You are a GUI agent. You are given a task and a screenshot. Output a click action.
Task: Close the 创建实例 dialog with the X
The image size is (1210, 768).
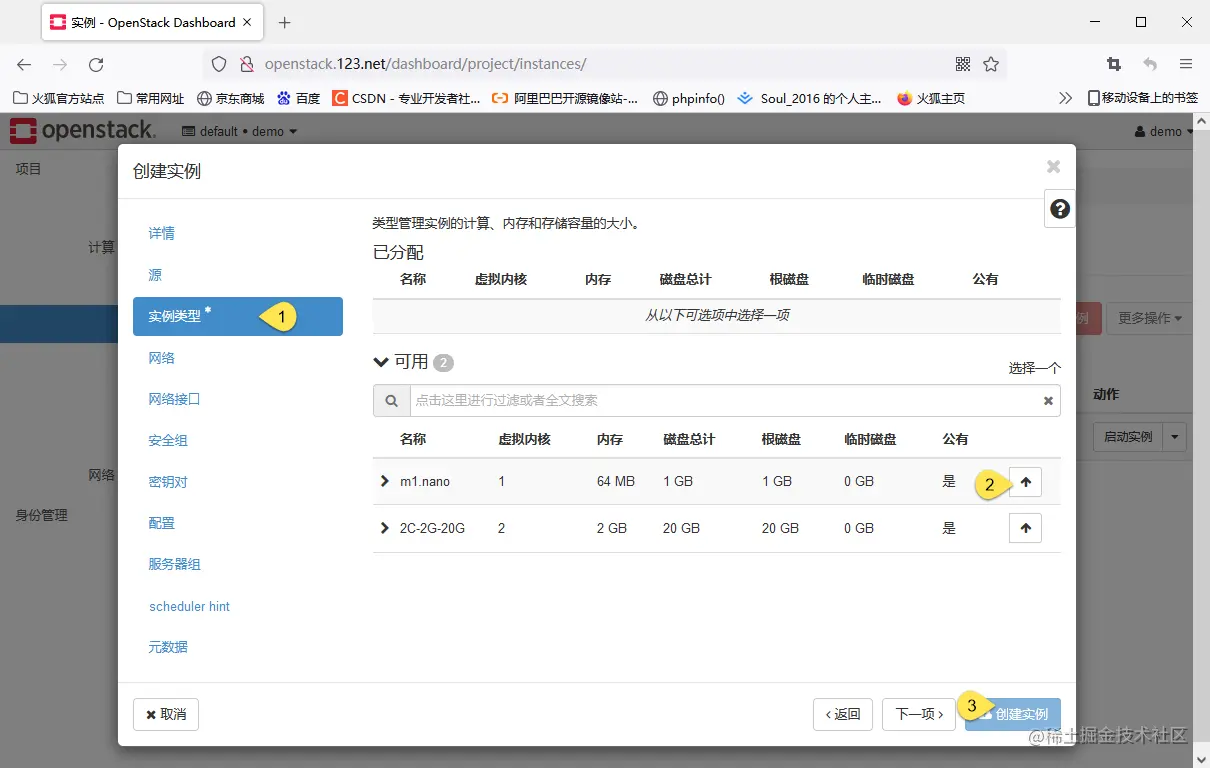pos(1053,167)
